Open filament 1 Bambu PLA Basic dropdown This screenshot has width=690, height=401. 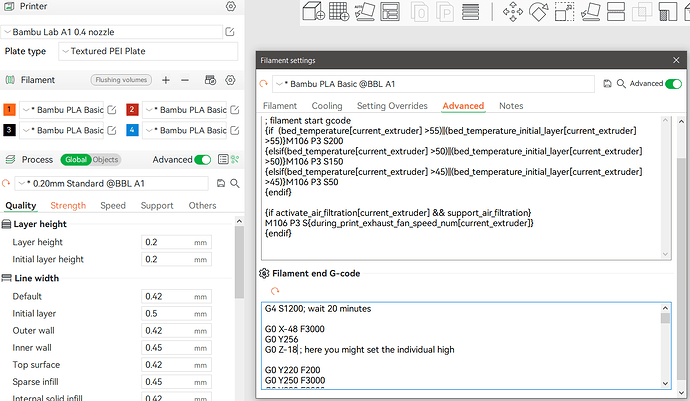62,110
